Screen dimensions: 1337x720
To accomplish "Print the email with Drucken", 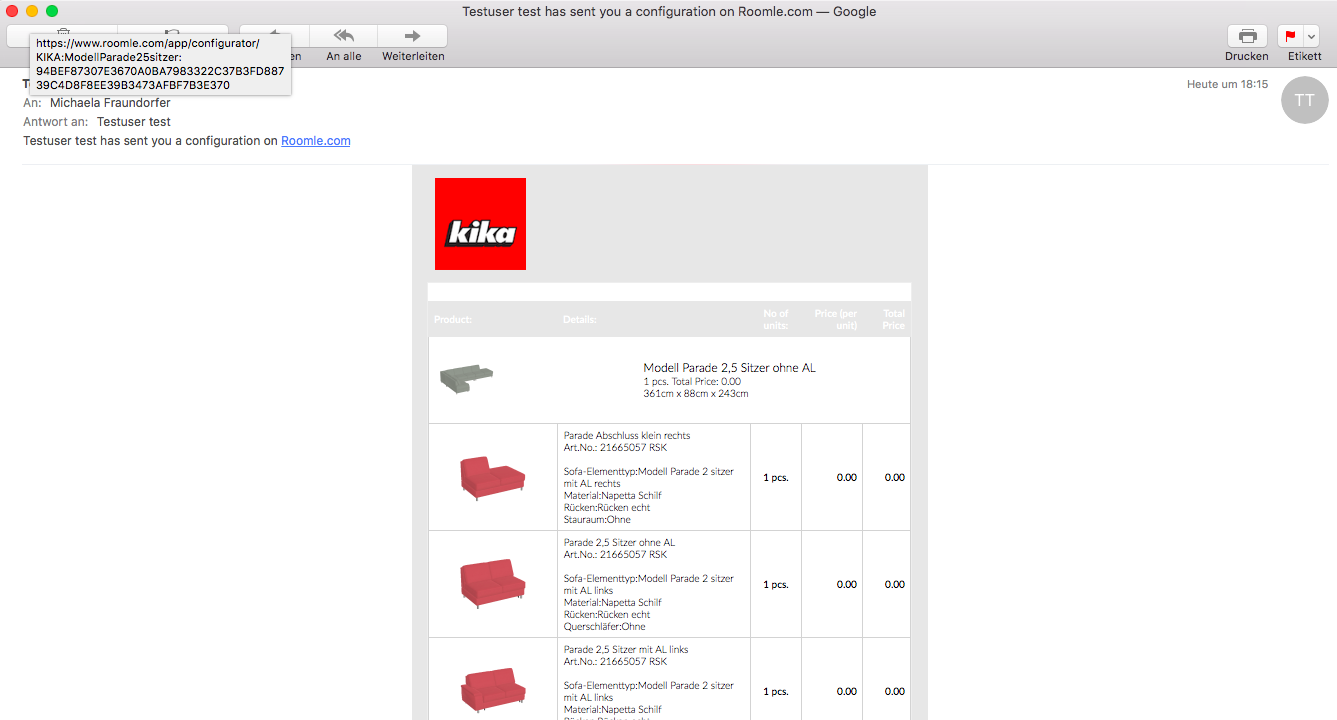I will click(1247, 36).
